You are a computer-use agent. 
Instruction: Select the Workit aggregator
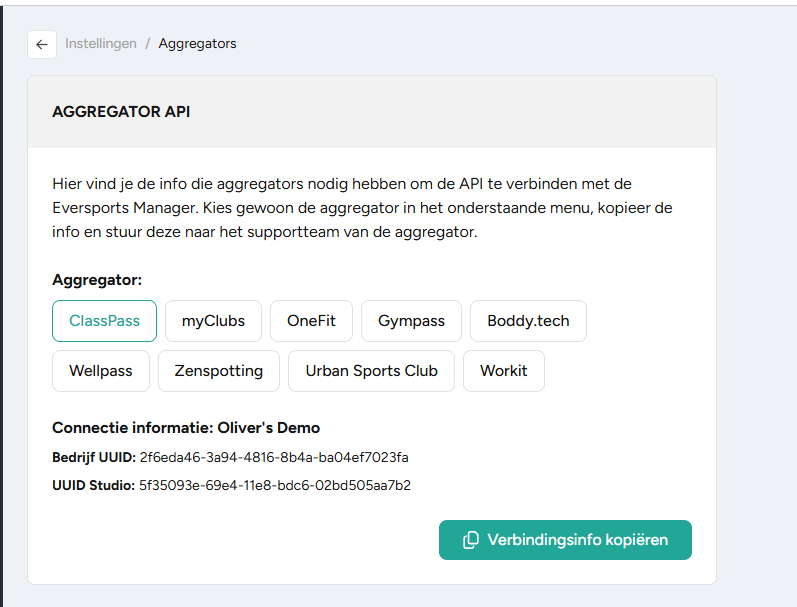504,371
